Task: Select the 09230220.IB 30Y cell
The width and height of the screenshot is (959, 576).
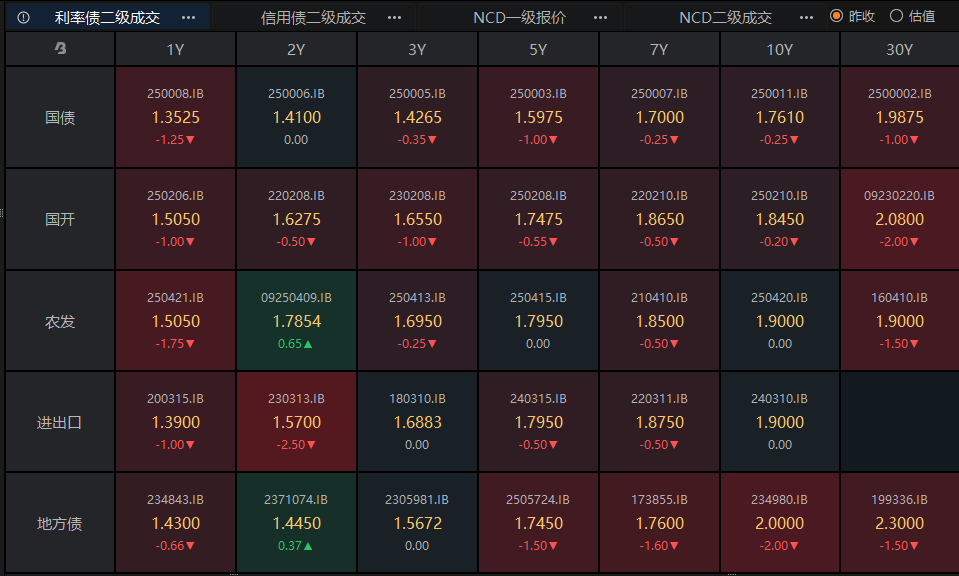Action: pyautogui.click(x=899, y=219)
